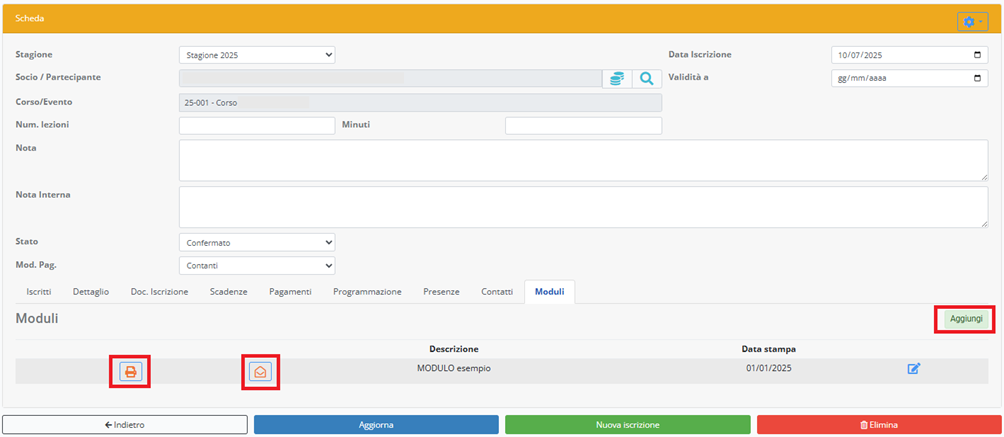
Task: Click the blue Aggiorna button
Action: (376, 425)
